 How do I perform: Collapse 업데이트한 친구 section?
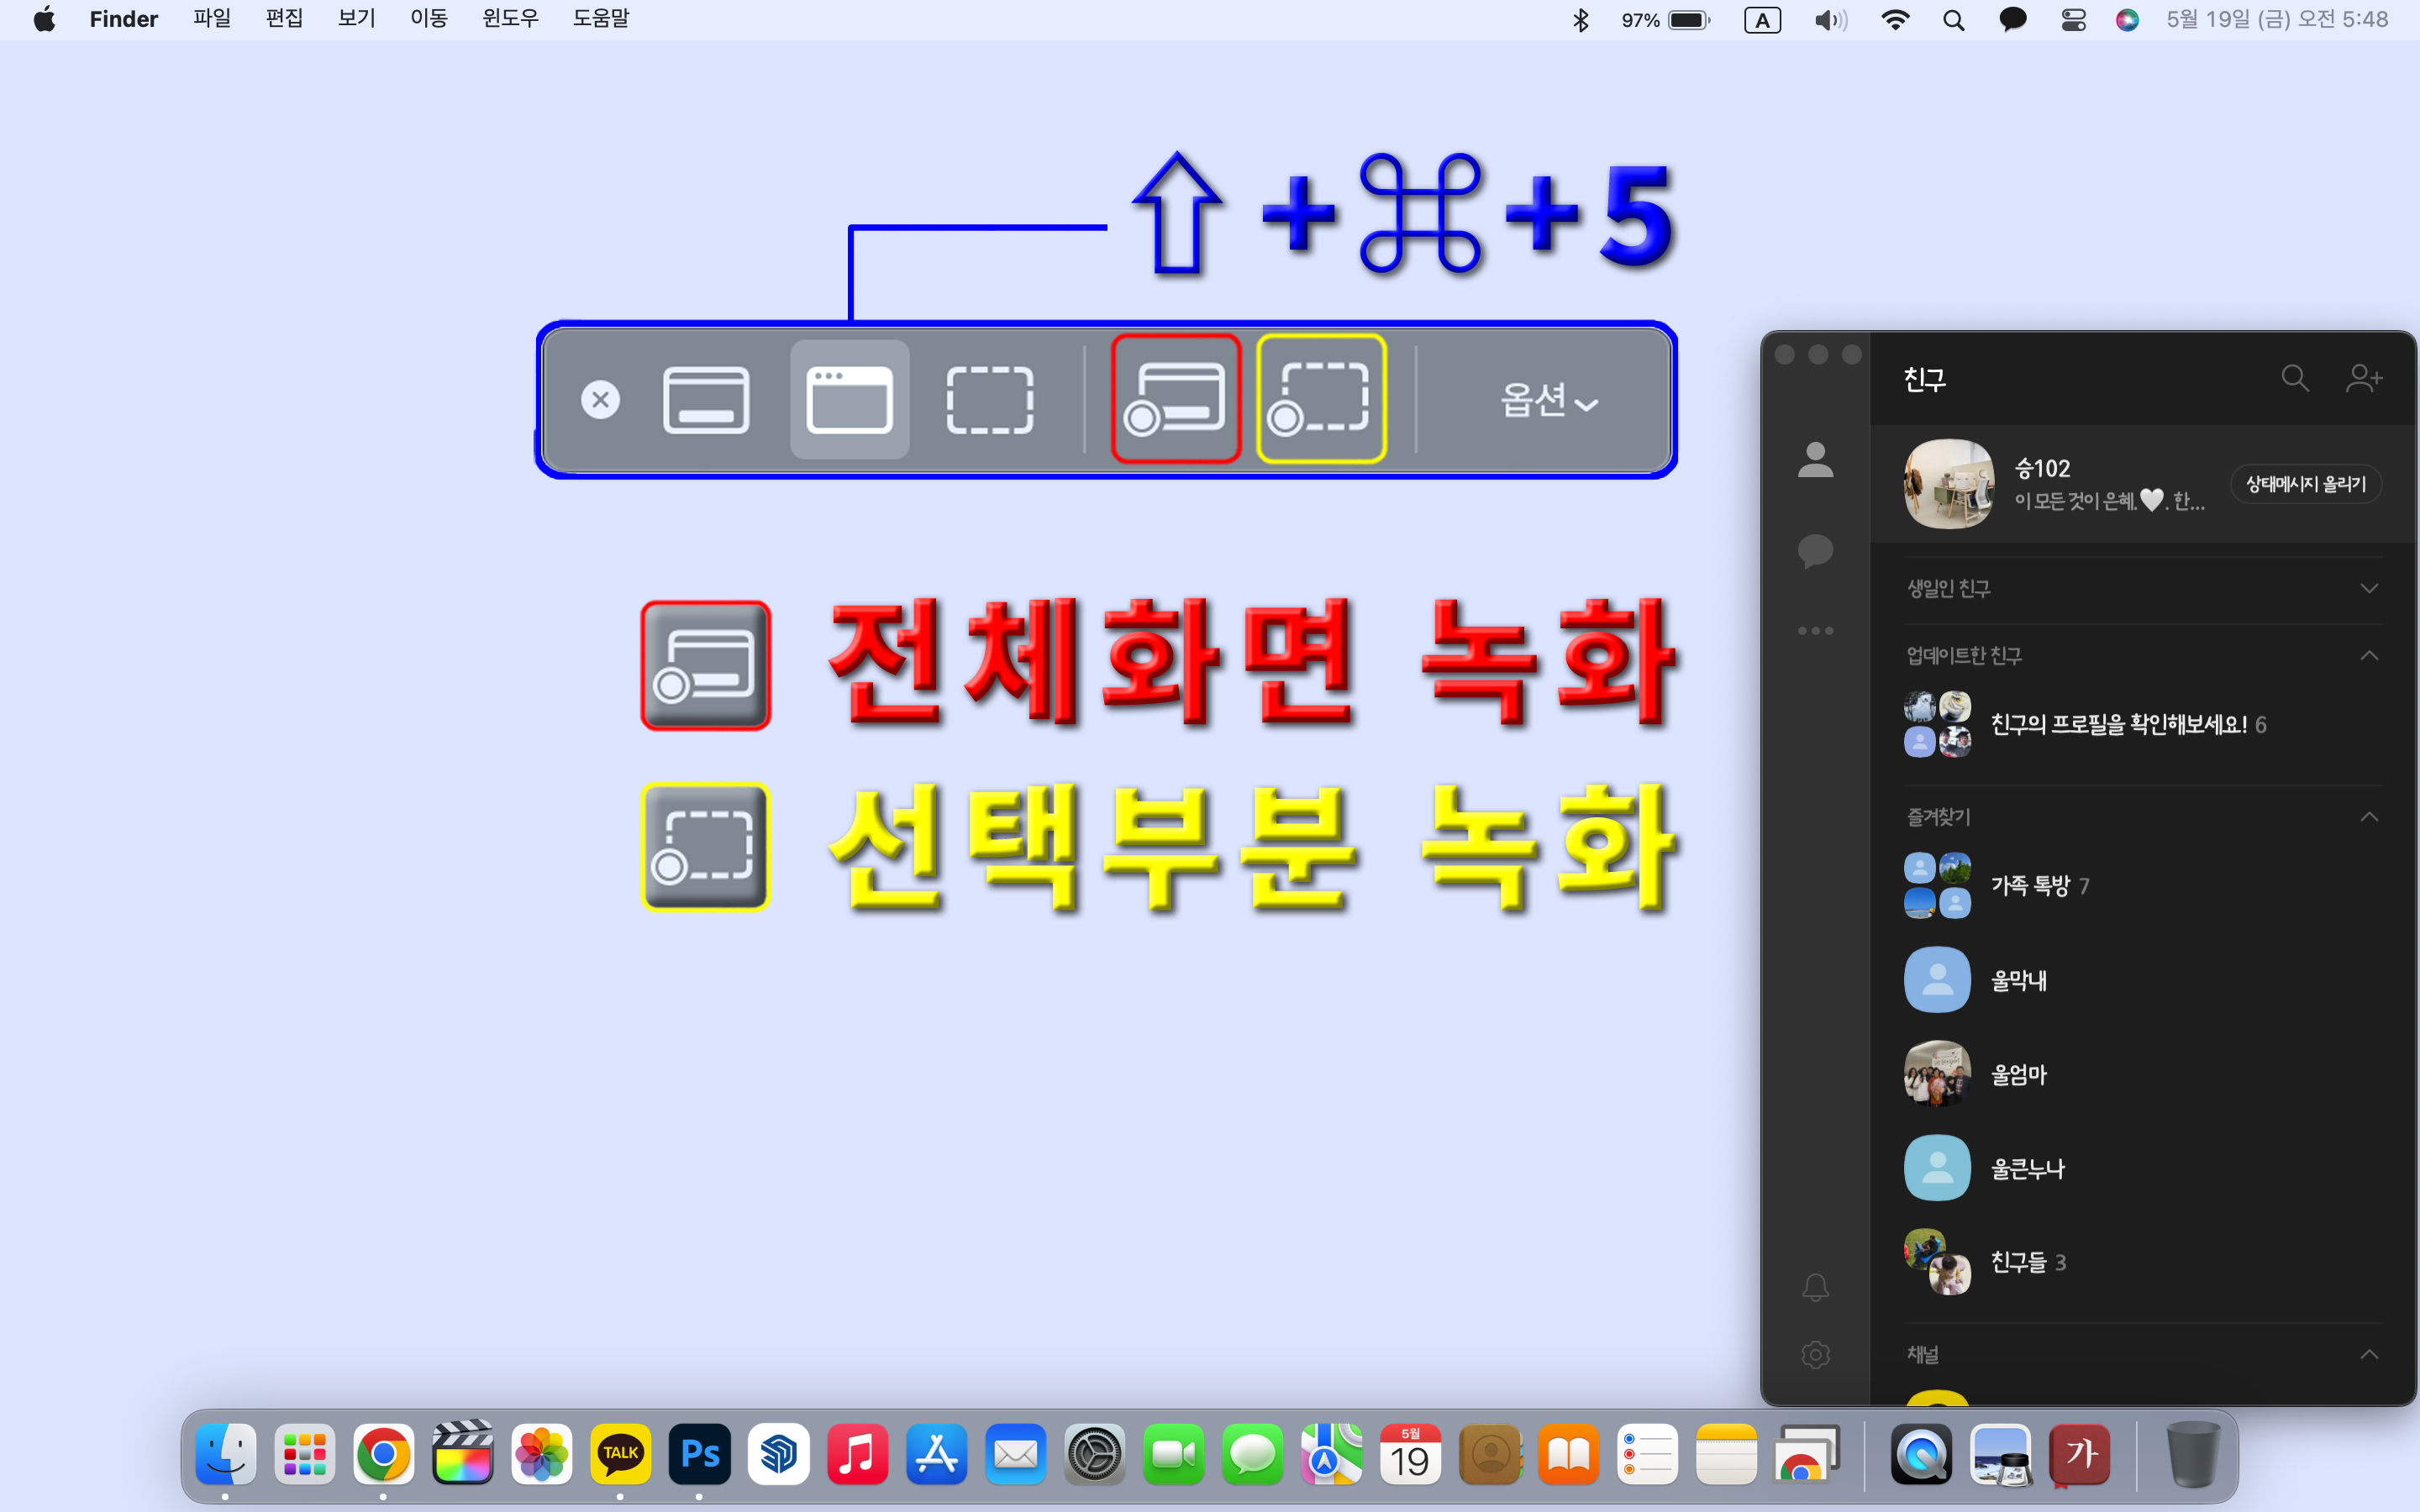coord(2368,656)
